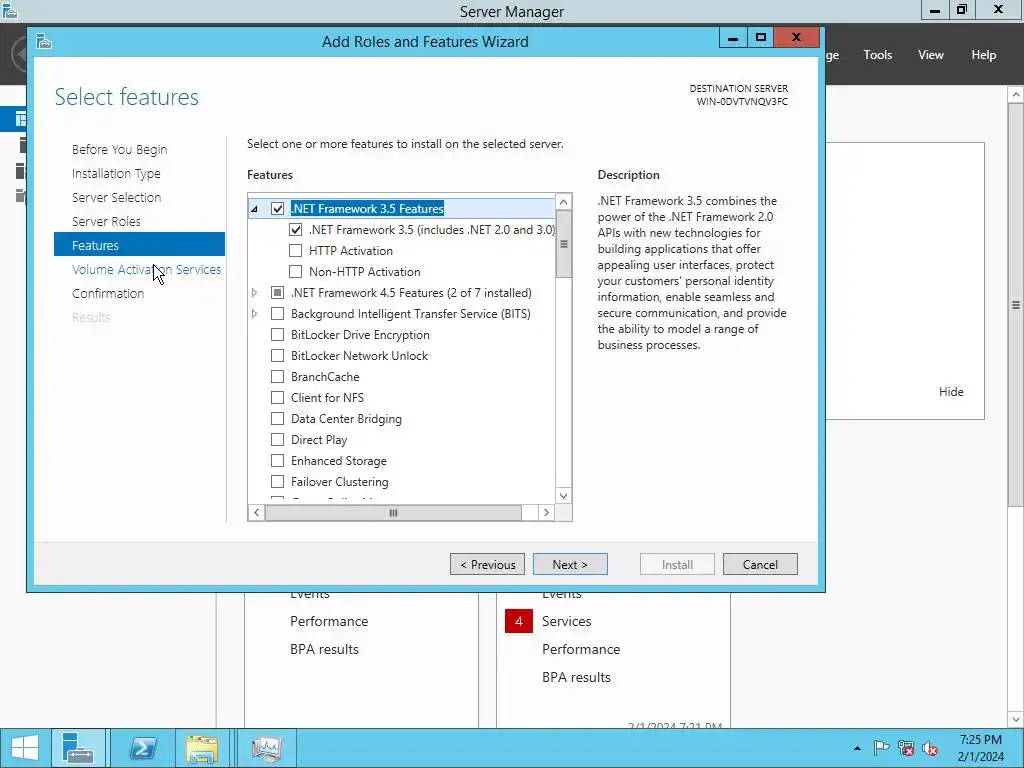
Task: Click the Action Center flag icon
Action: tap(881, 748)
